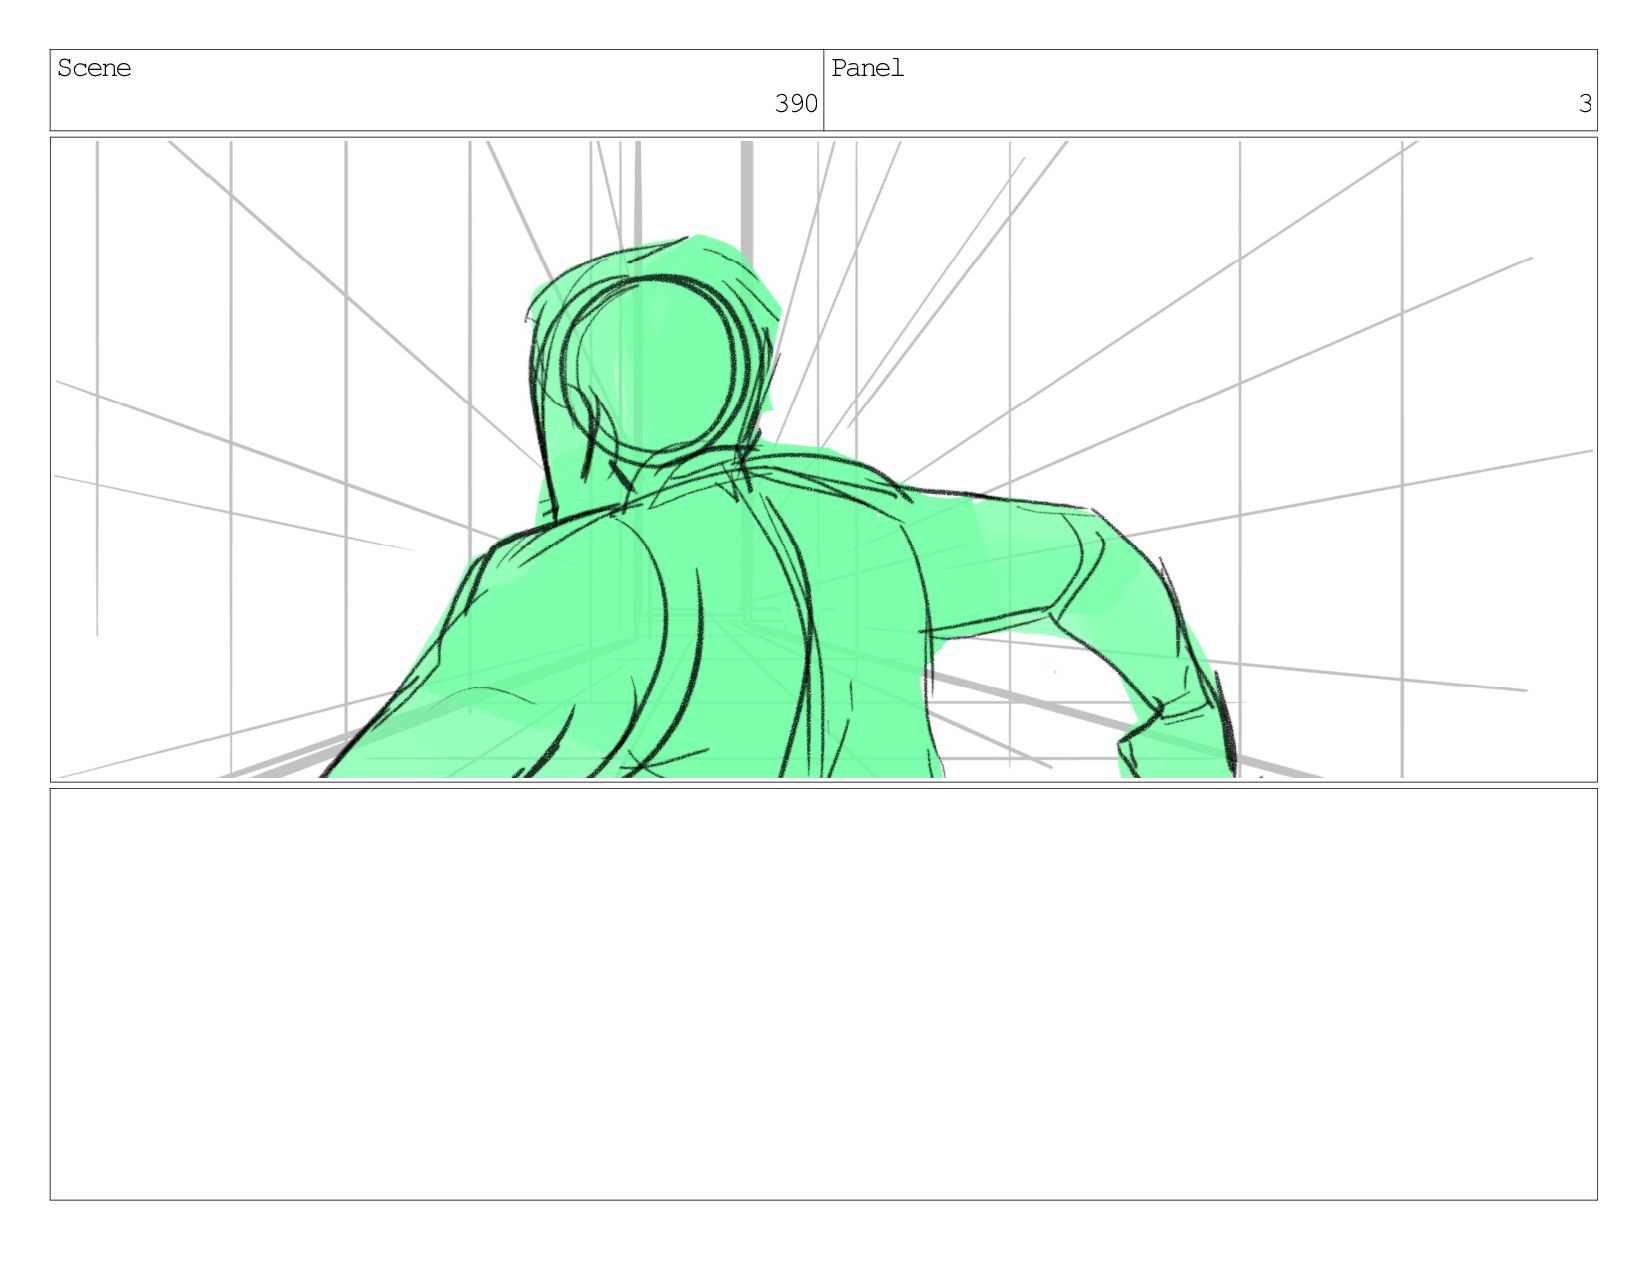This screenshot has height=1275, width=1650.
Task: Click the empty notes box below the sketch
Action: pos(823,994)
